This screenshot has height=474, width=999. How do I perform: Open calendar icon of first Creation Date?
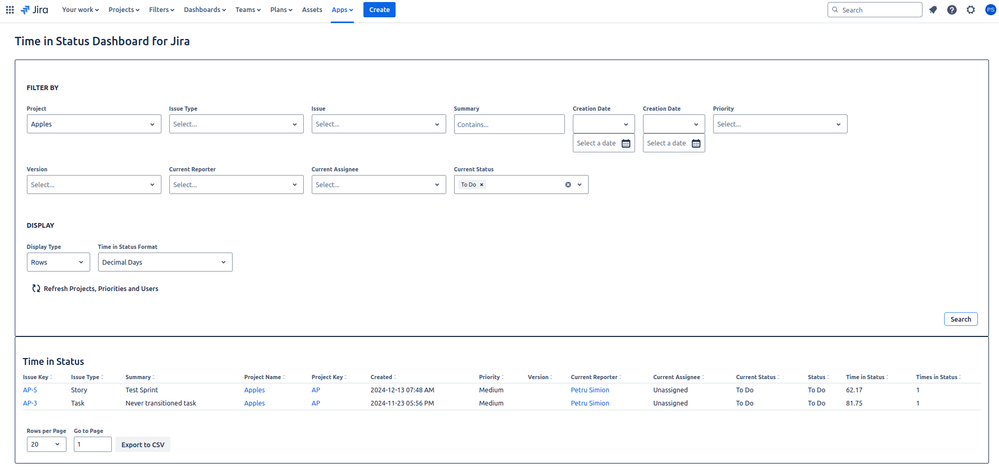pos(626,143)
